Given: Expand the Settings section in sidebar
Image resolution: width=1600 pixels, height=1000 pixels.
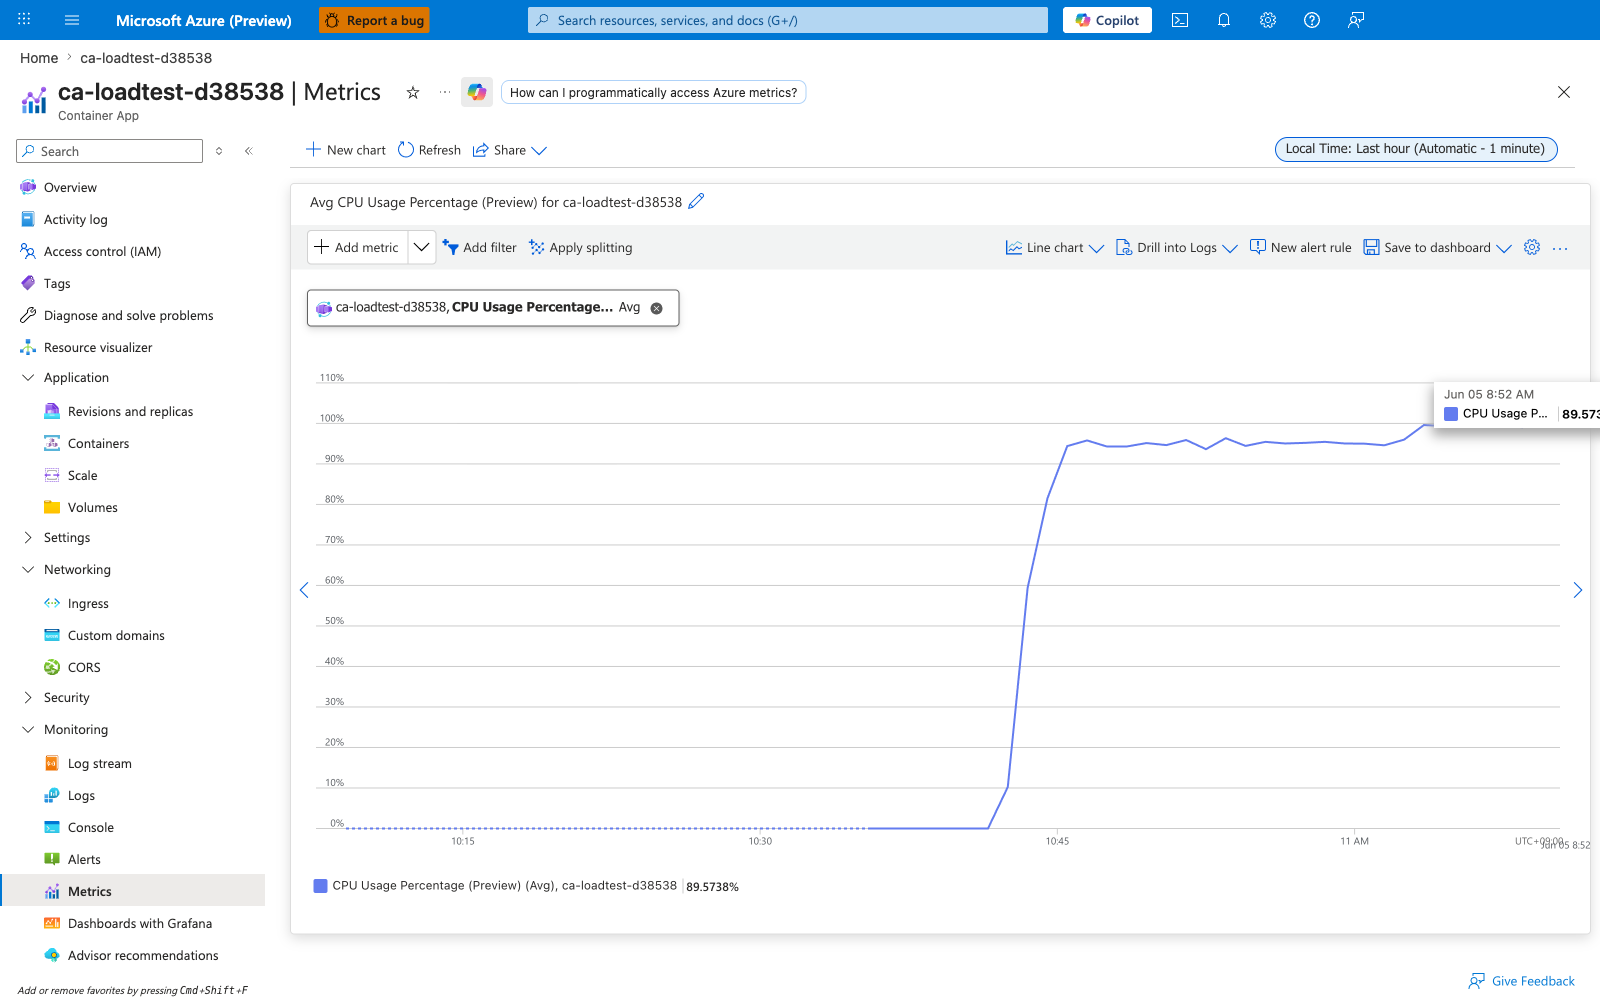Looking at the screenshot, I should pos(28,538).
